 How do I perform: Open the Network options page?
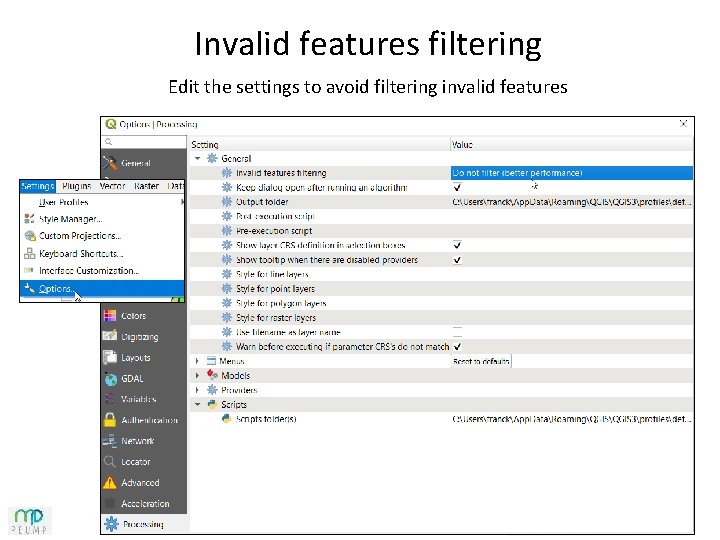tap(137, 441)
